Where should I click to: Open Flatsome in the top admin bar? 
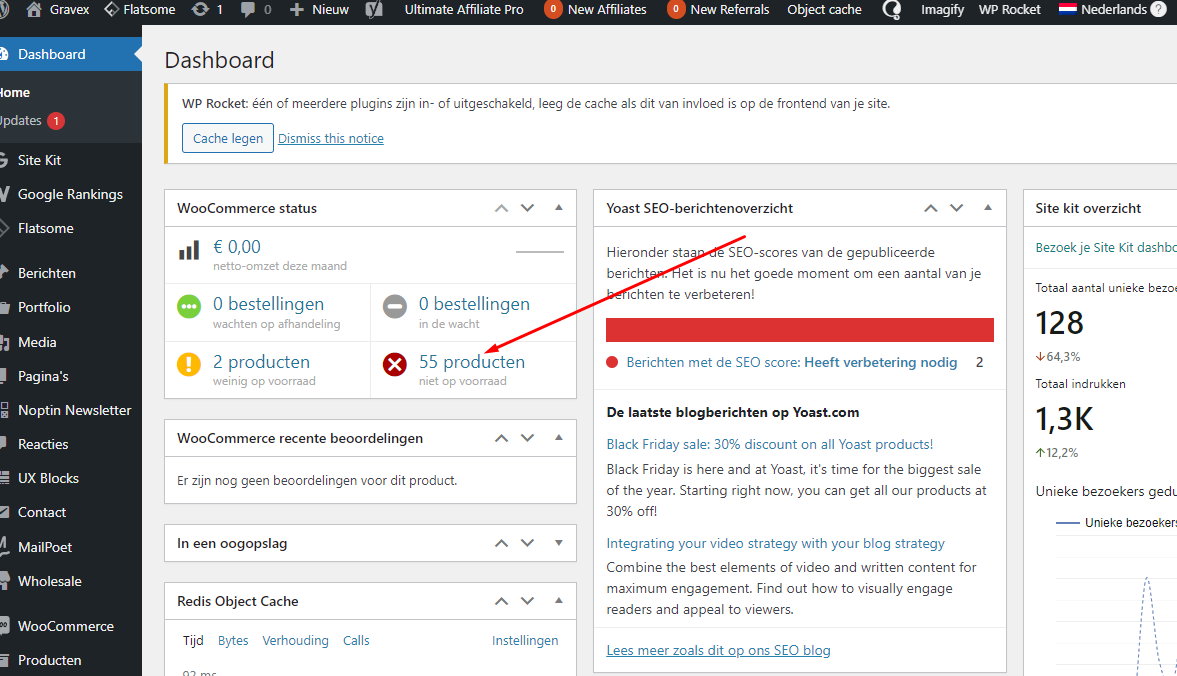click(140, 10)
